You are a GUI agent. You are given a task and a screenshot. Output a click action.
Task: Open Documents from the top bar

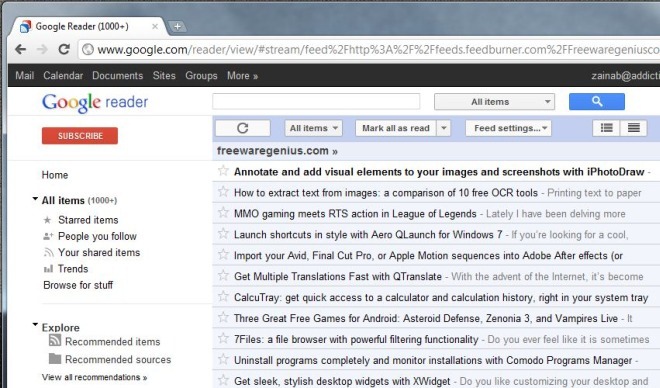[117, 76]
